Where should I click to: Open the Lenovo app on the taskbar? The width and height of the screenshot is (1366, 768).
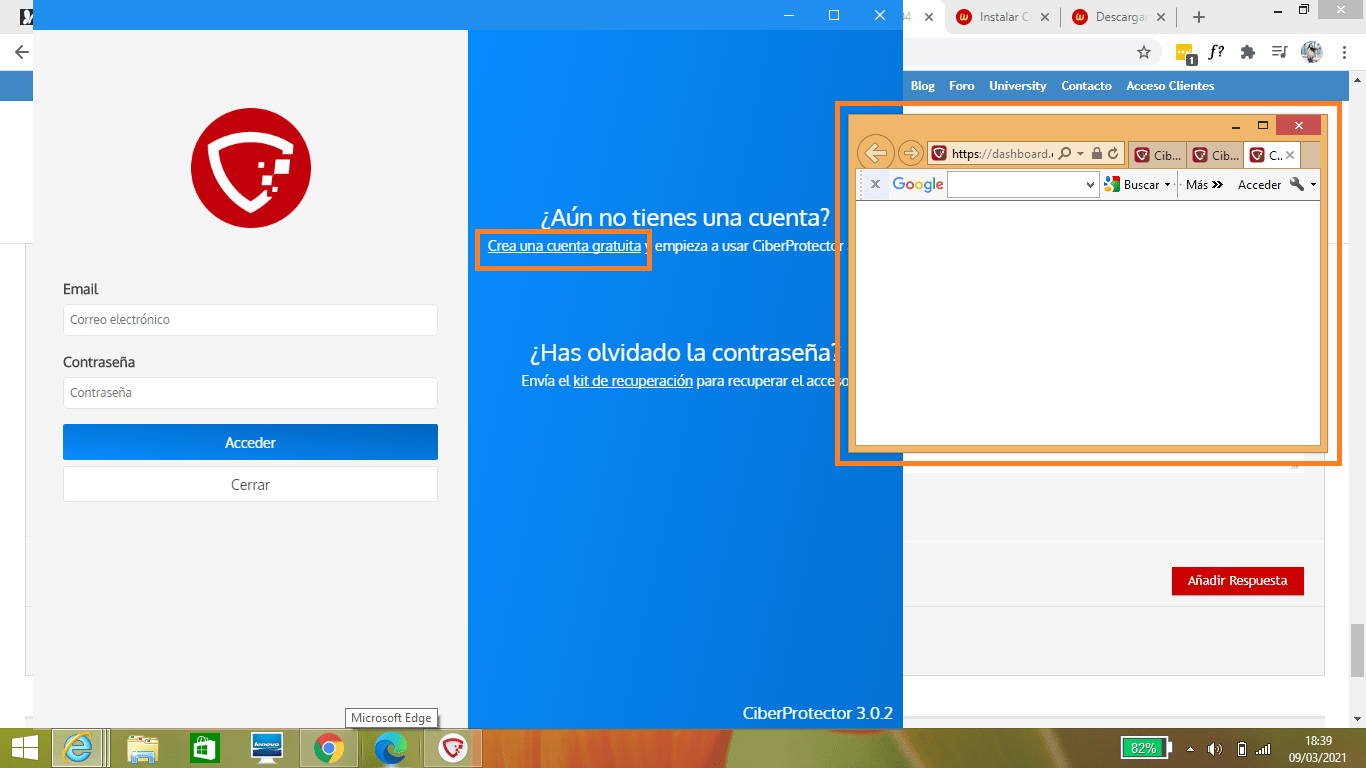click(267, 748)
